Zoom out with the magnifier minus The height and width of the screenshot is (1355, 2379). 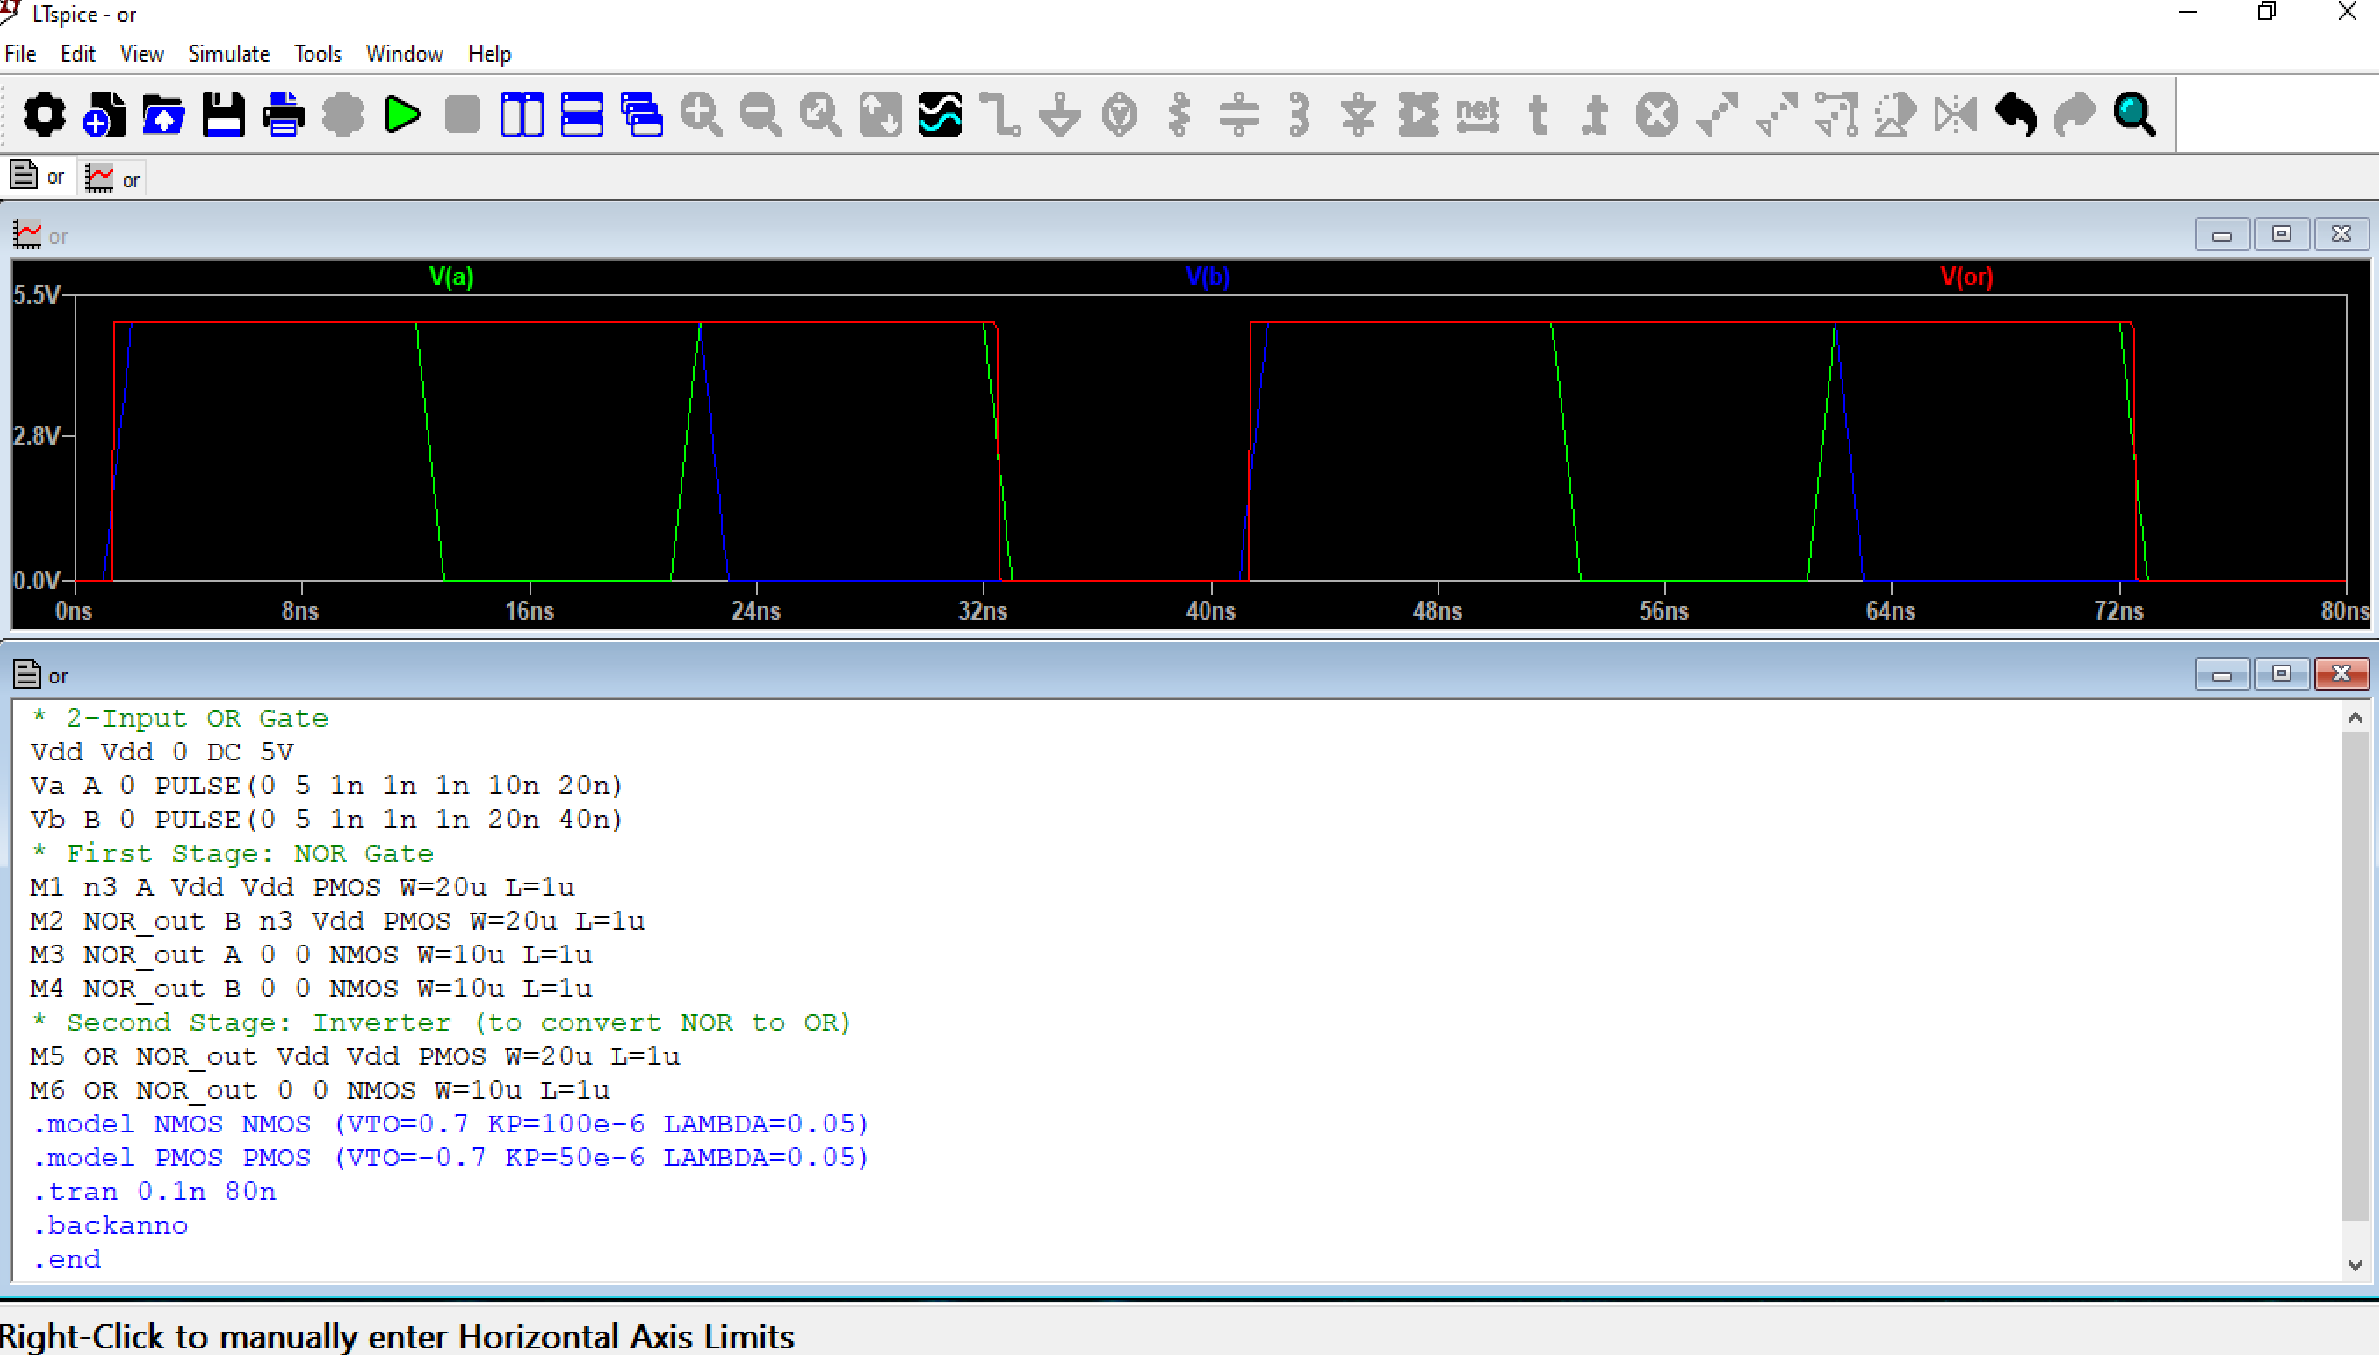[761, 115]
